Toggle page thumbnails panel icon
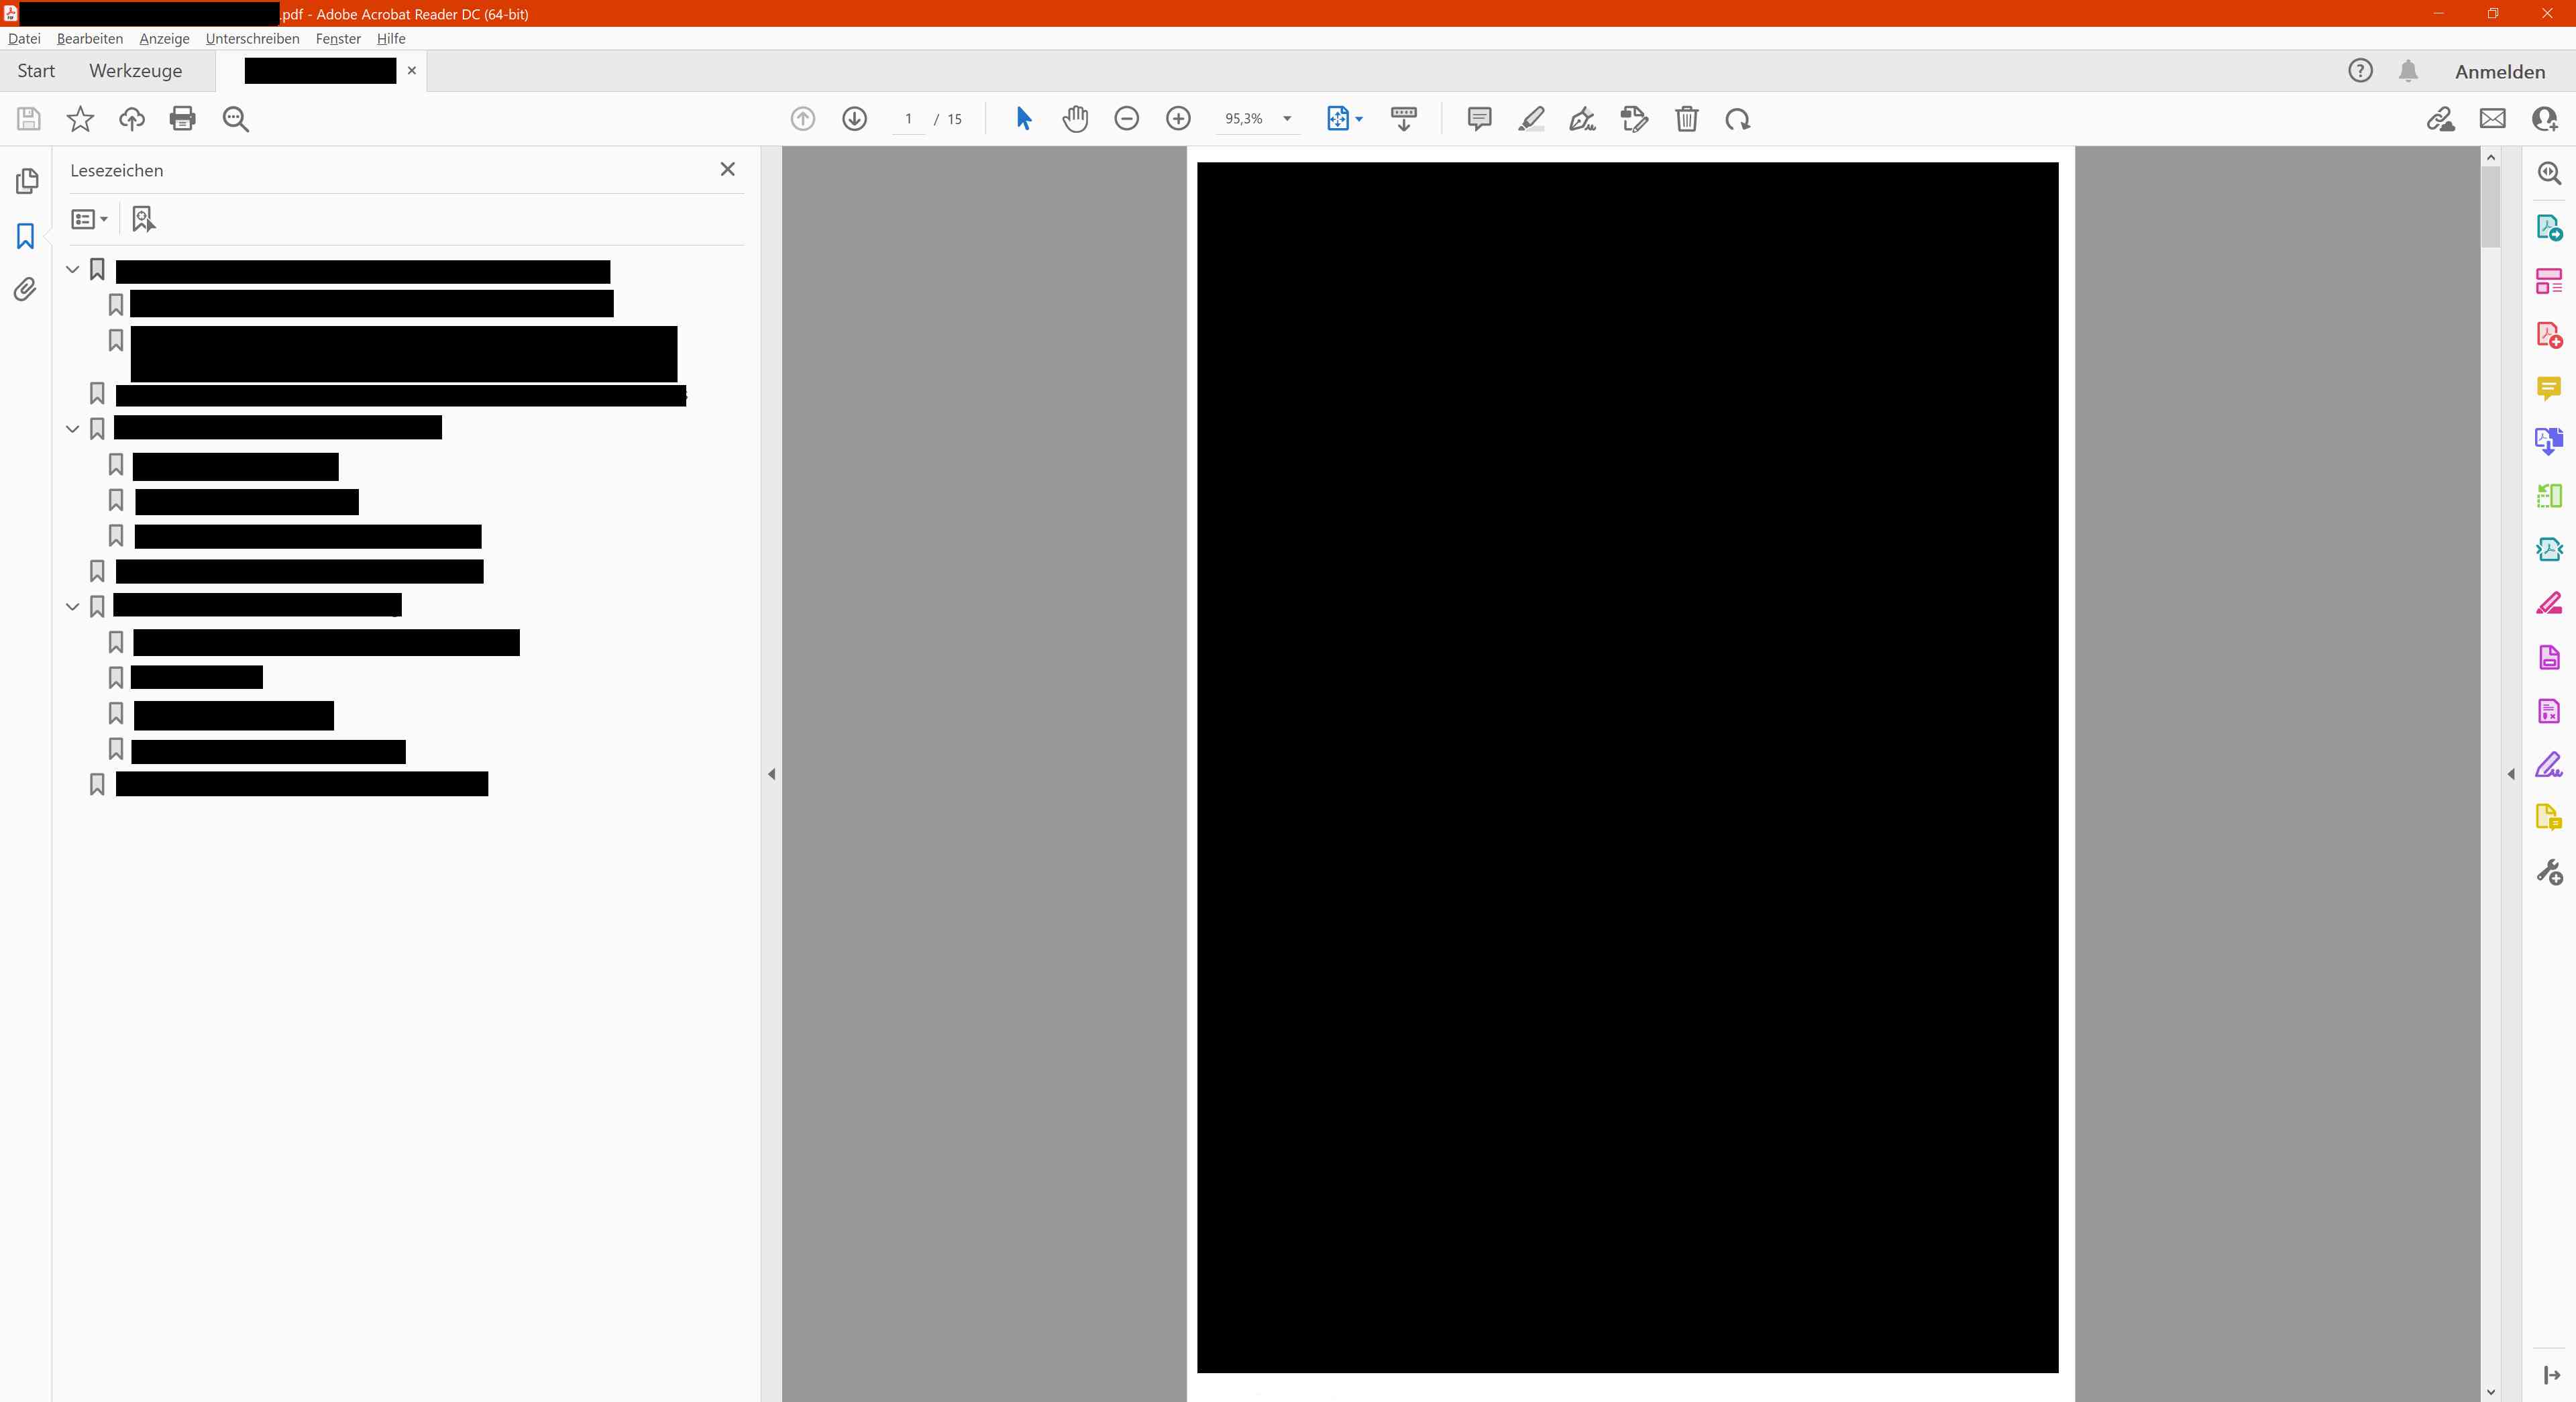Image resolution: width=2576 pixels, height=1402 pixels. tap(26, 181)
